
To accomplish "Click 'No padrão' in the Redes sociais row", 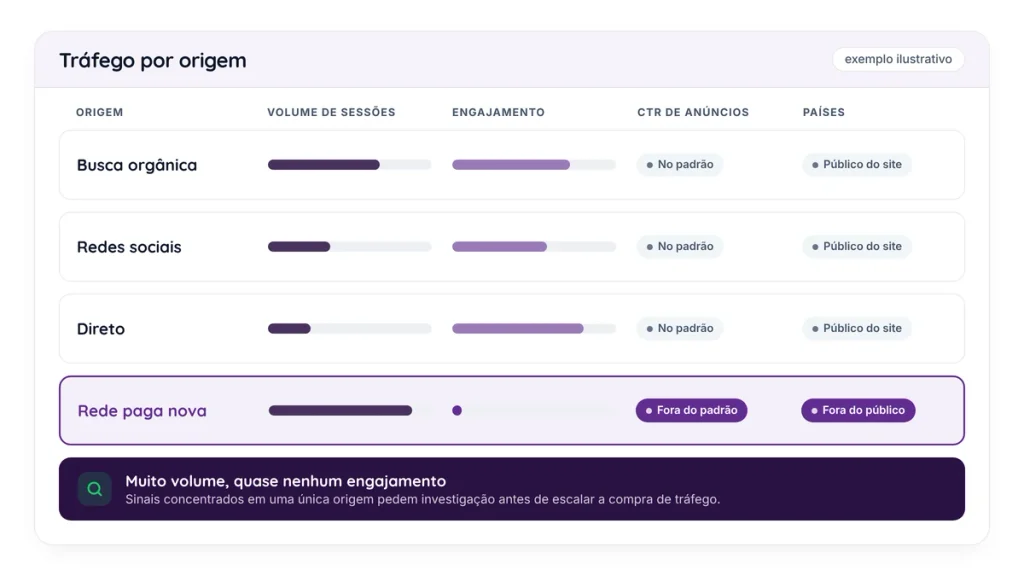I will coord(680,246).
